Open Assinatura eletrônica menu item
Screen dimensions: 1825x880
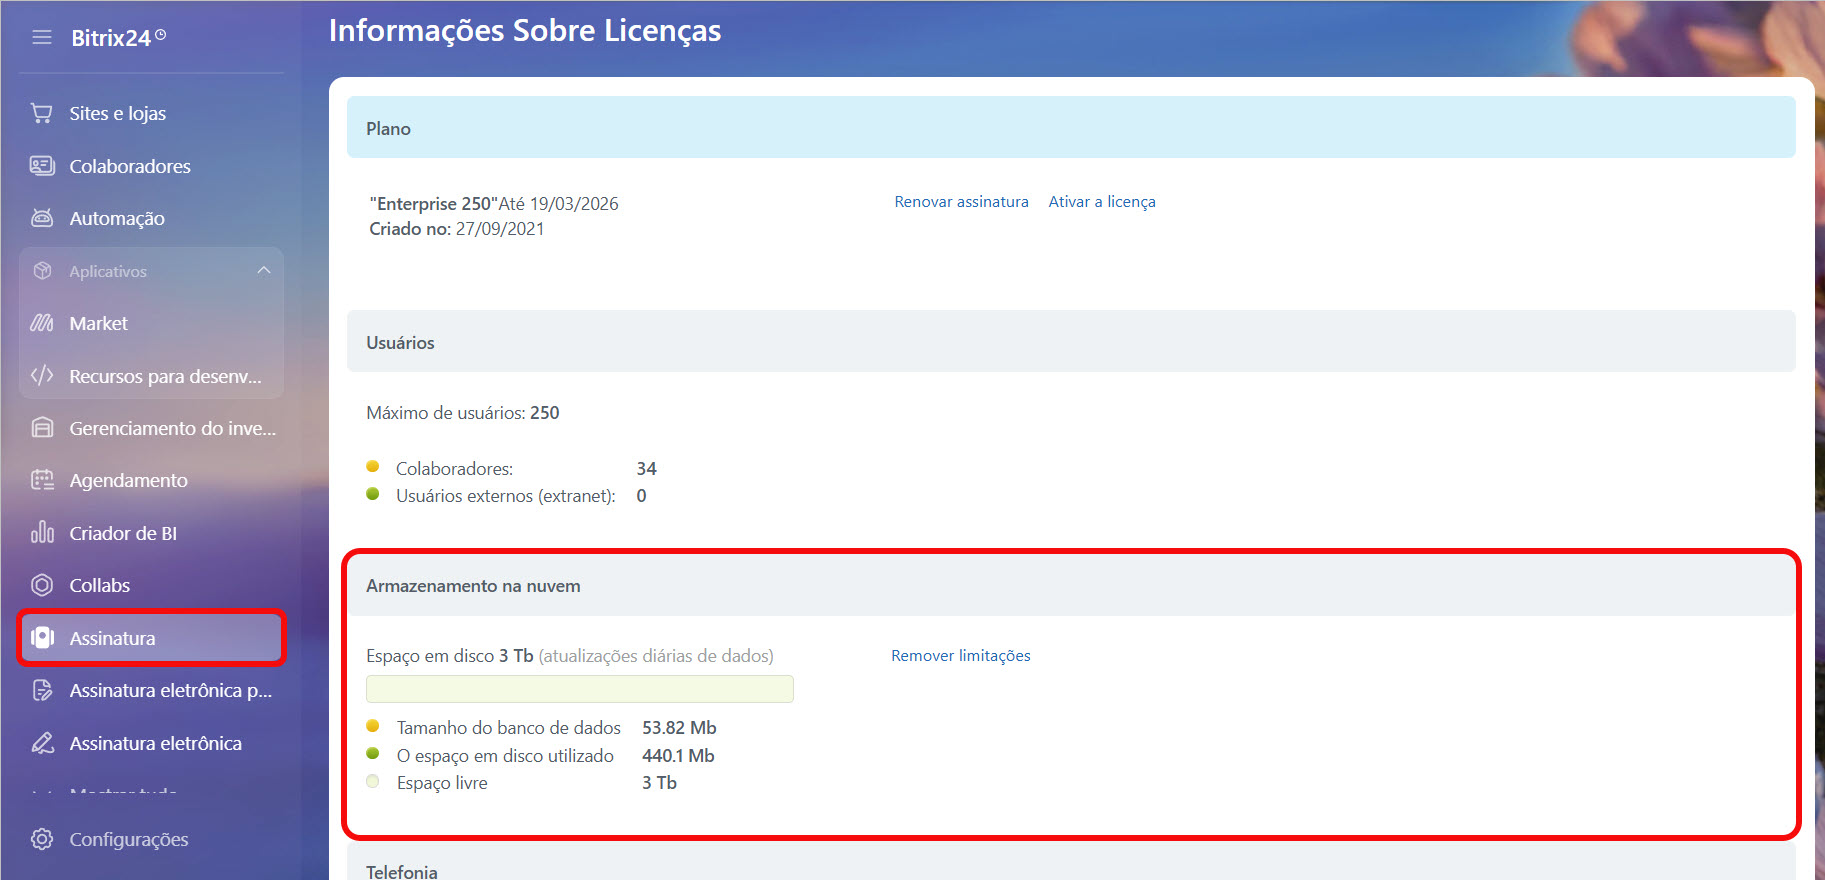tap(155, 743)
